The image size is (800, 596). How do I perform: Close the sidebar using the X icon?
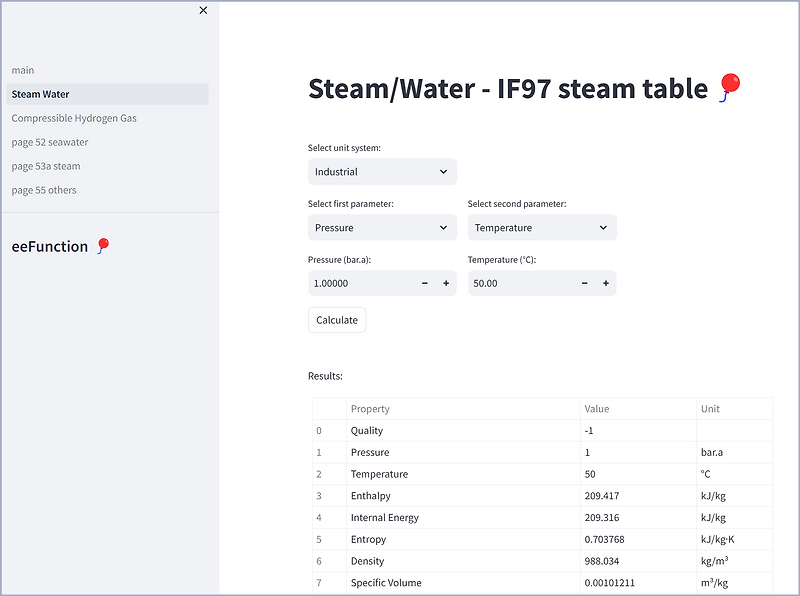pos(203,10)
